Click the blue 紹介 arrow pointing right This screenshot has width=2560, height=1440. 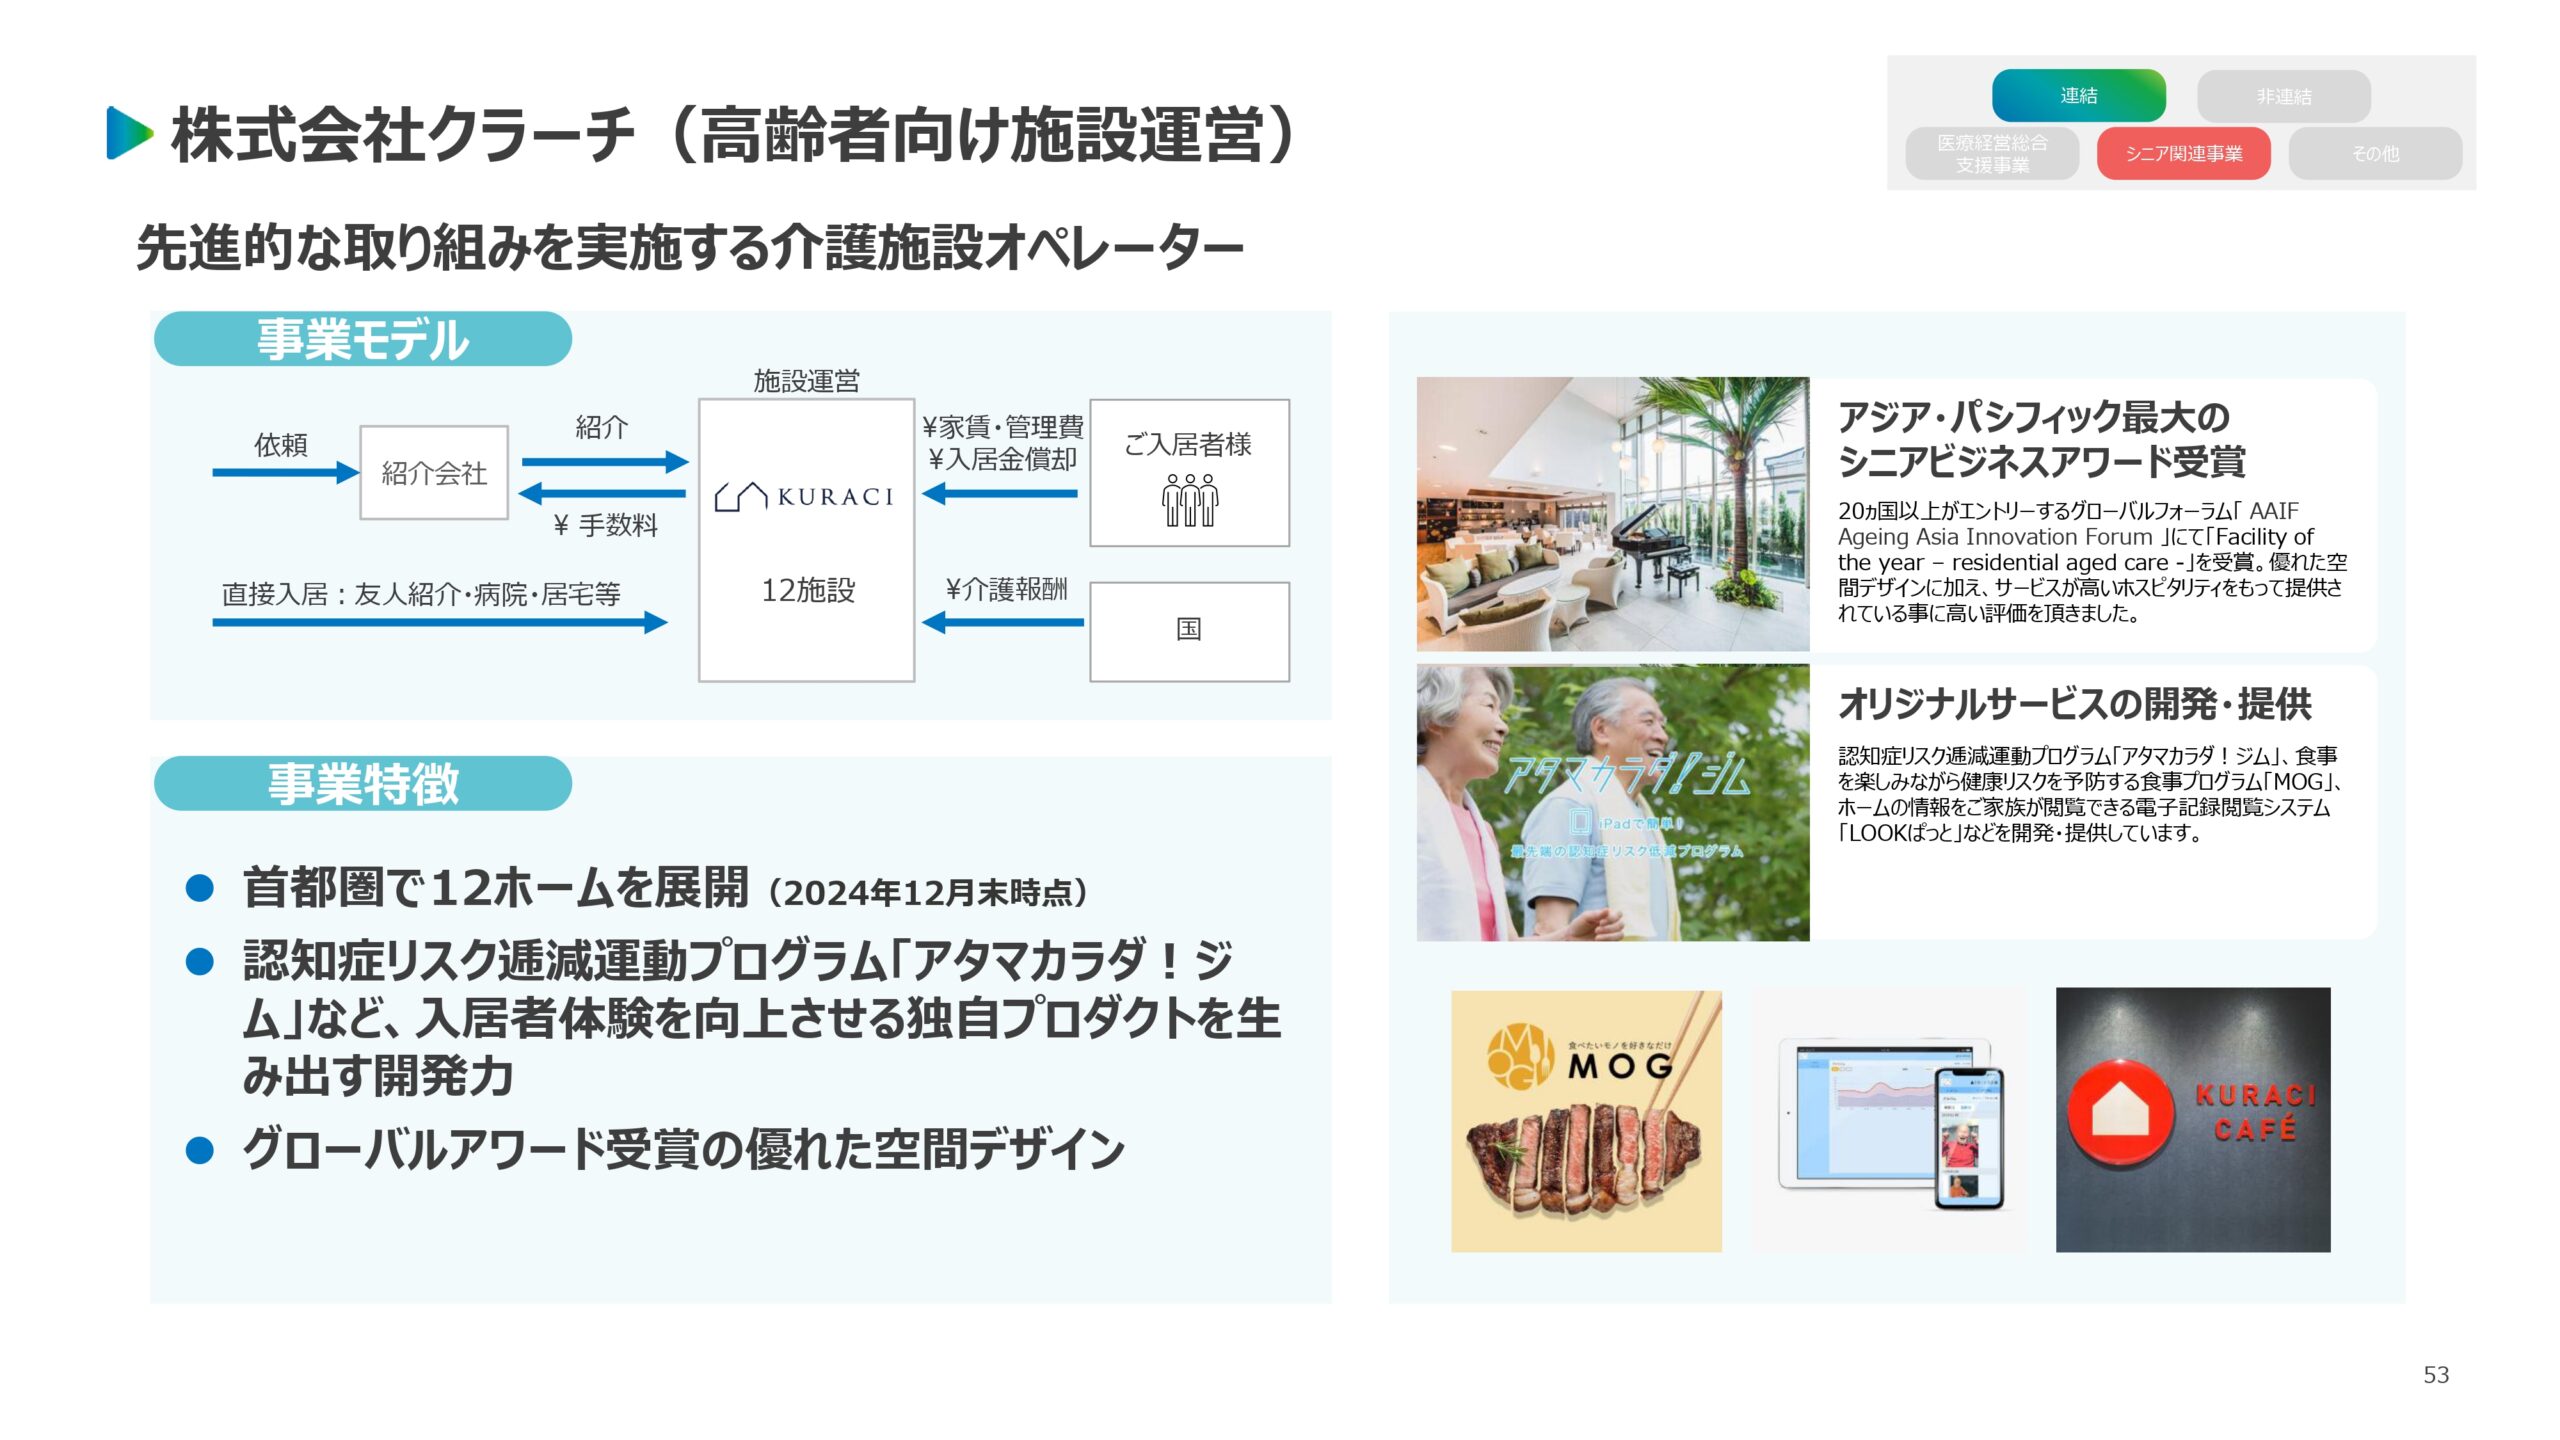(x=604, y=462)
